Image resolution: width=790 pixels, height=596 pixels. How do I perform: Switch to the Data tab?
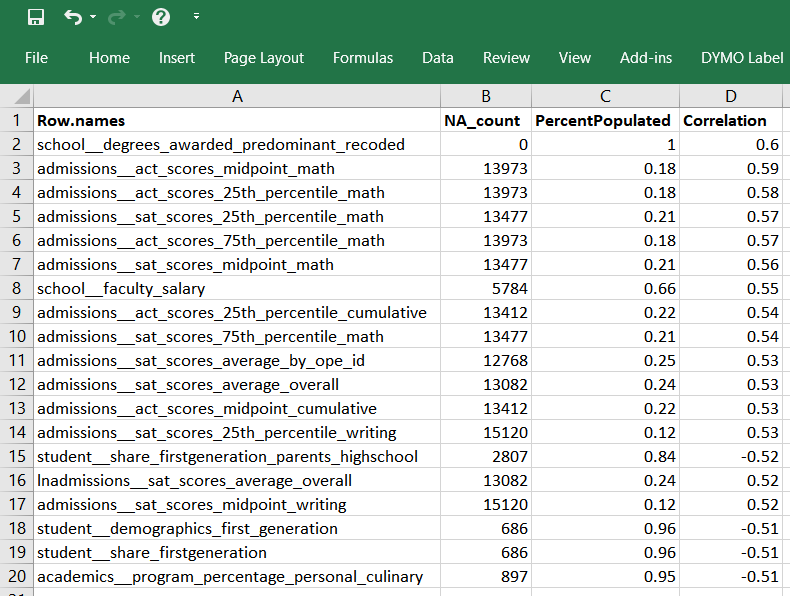(438, 58)
